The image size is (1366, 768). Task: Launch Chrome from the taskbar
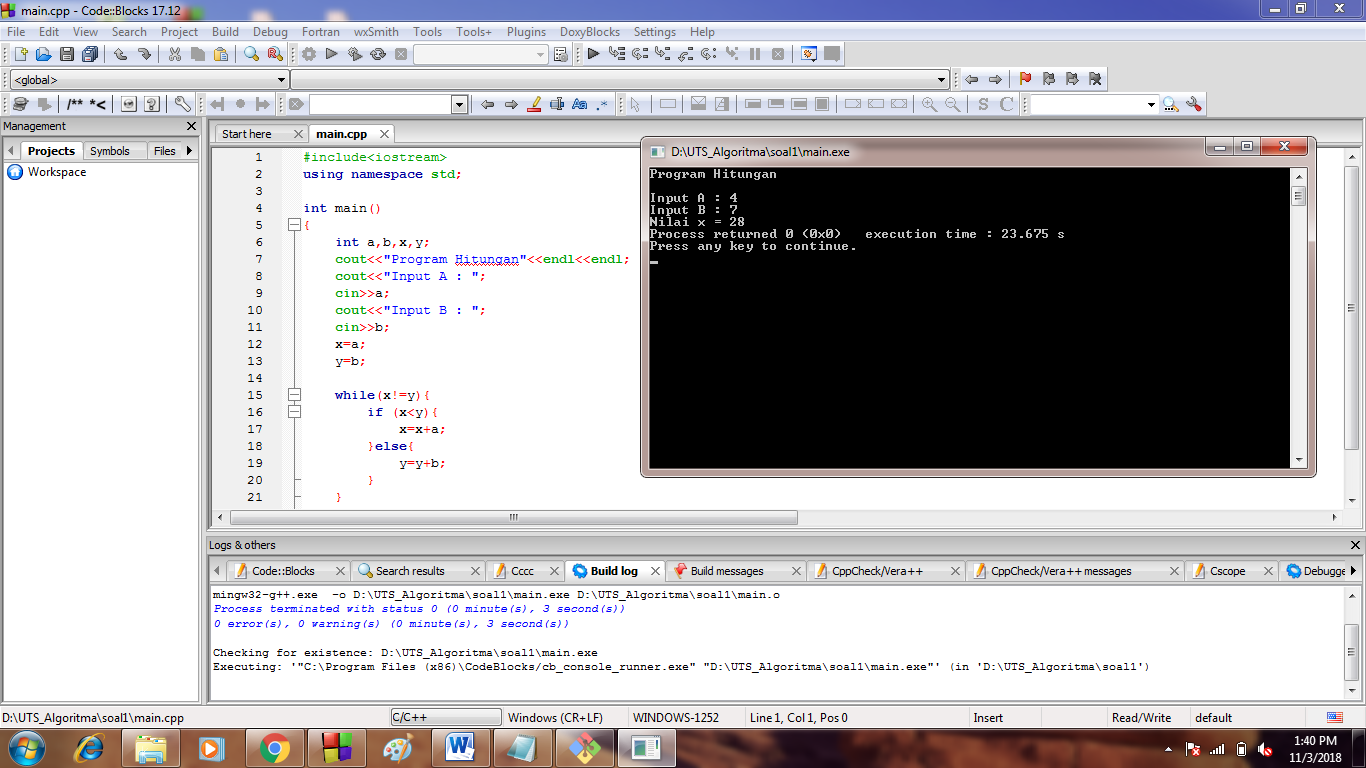(x=276, y=747)
